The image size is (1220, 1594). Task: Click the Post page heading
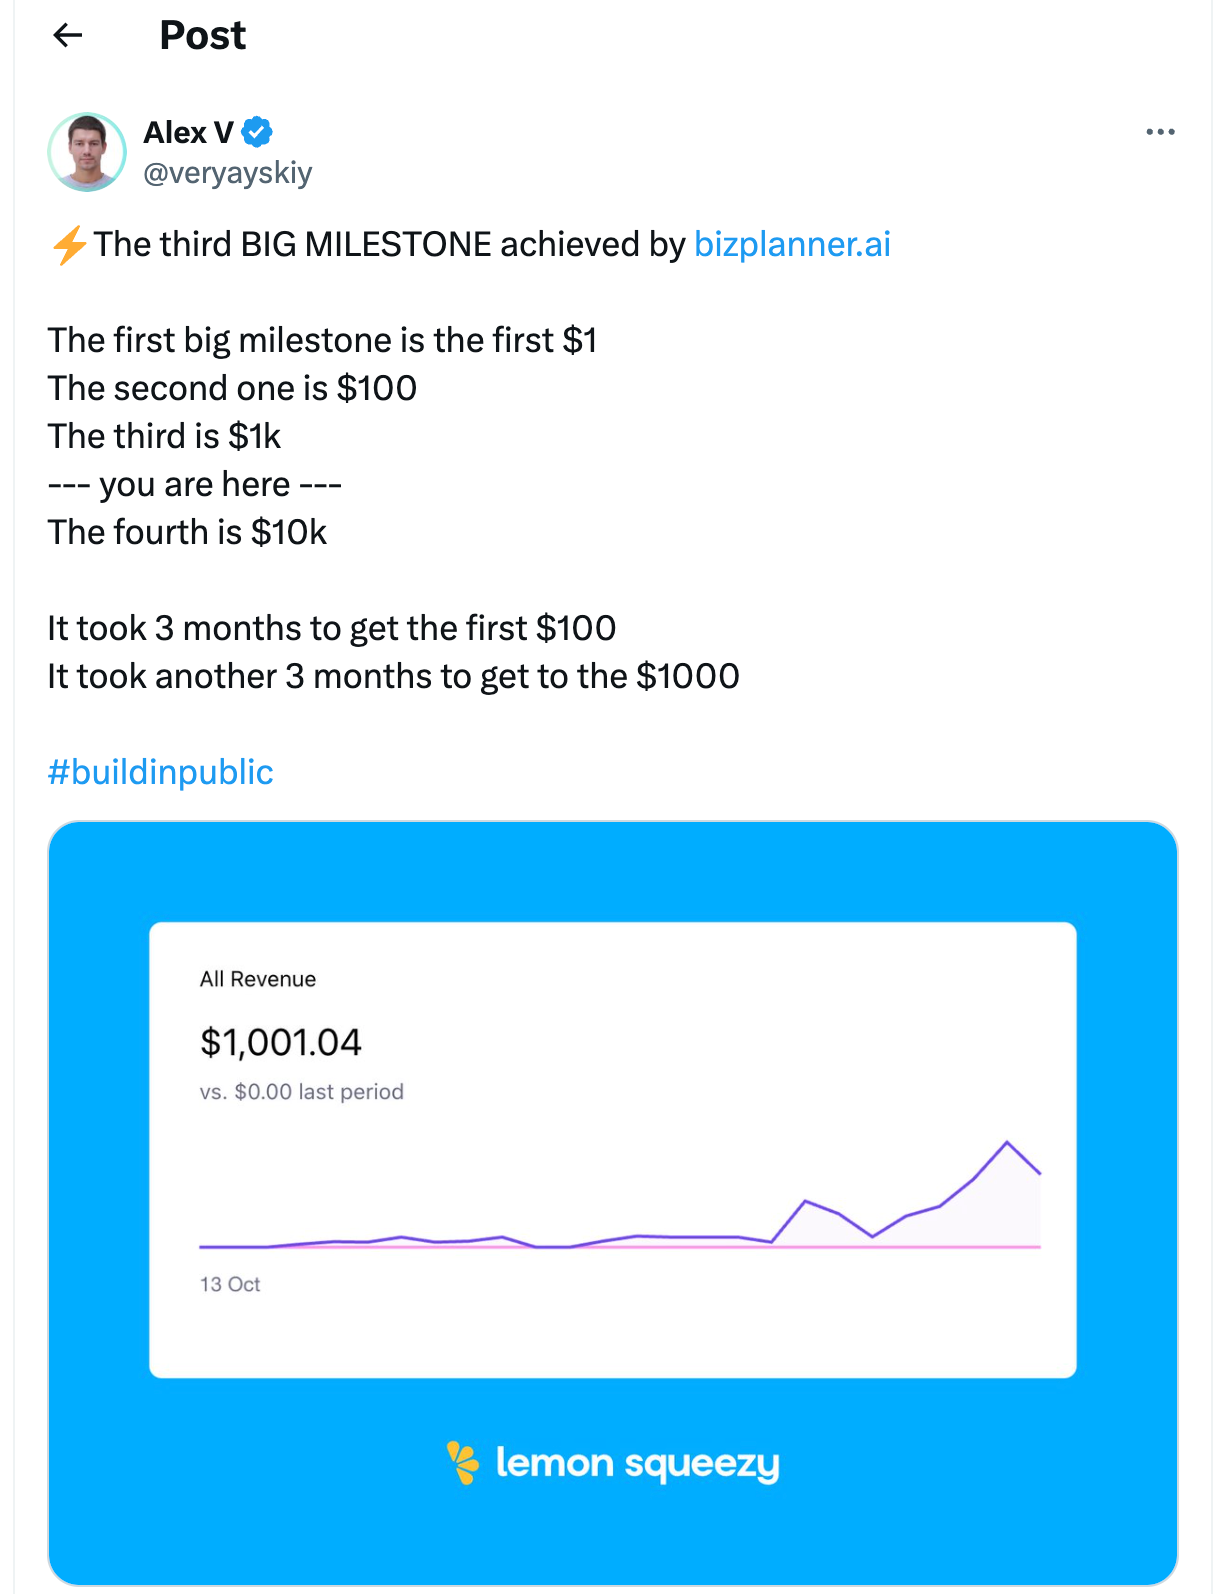tap(202, 36)
